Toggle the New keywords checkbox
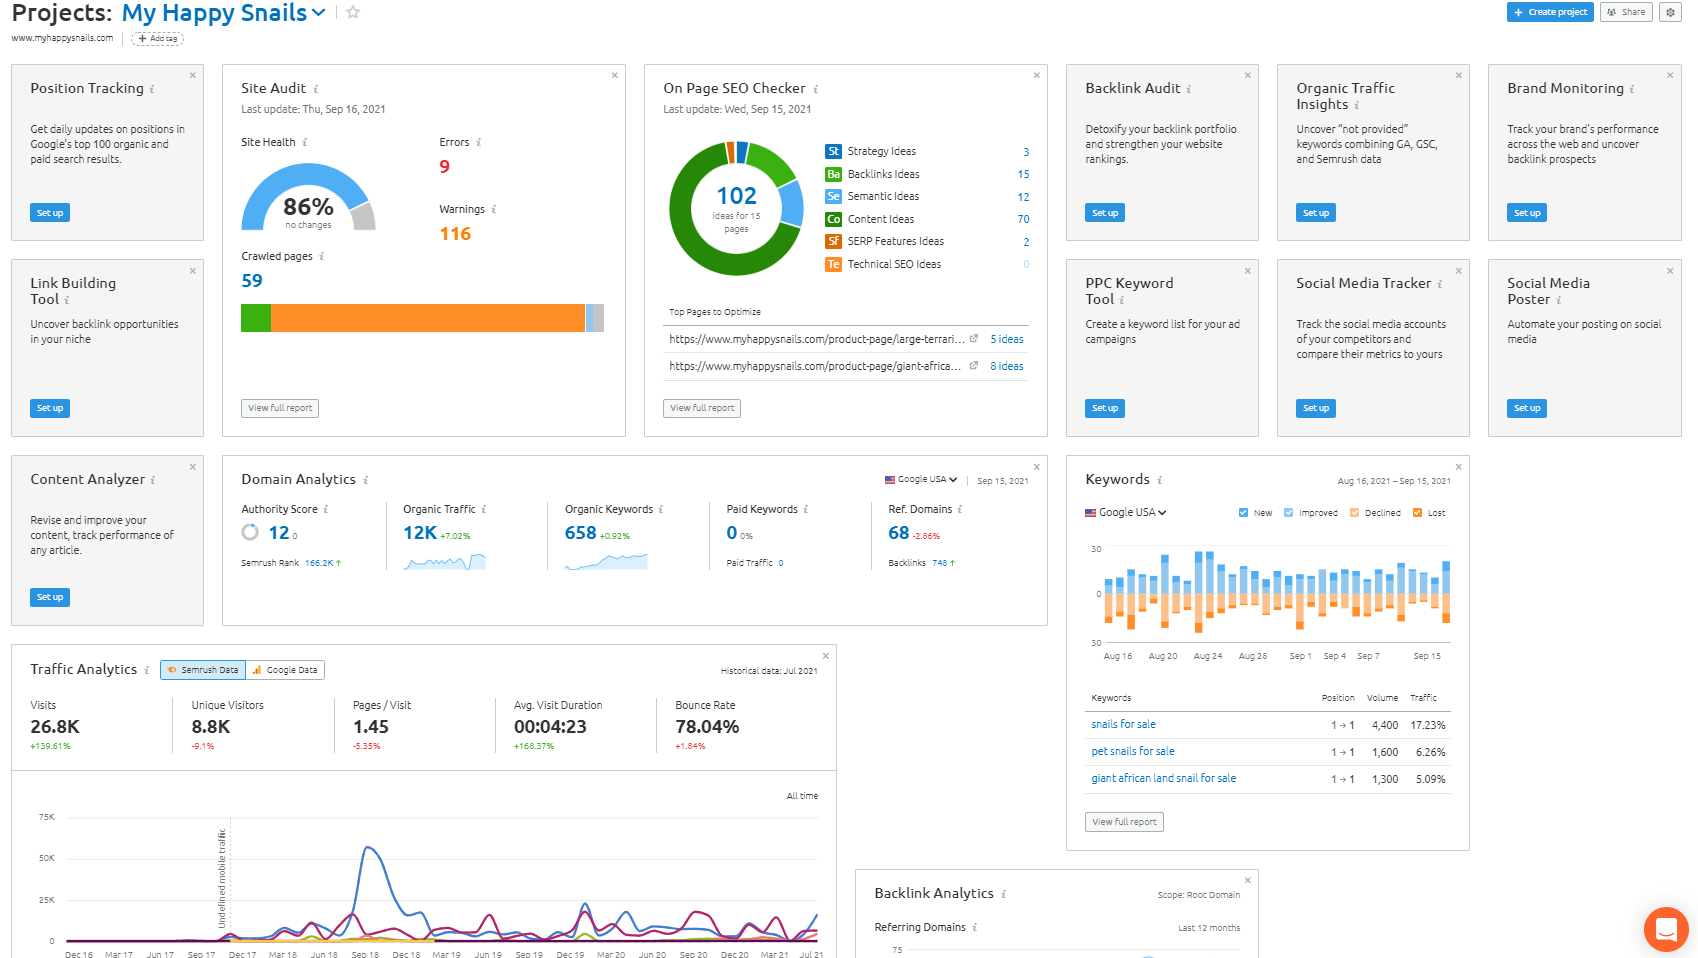The image size is (1698, 958). (x=1243, y=512)
